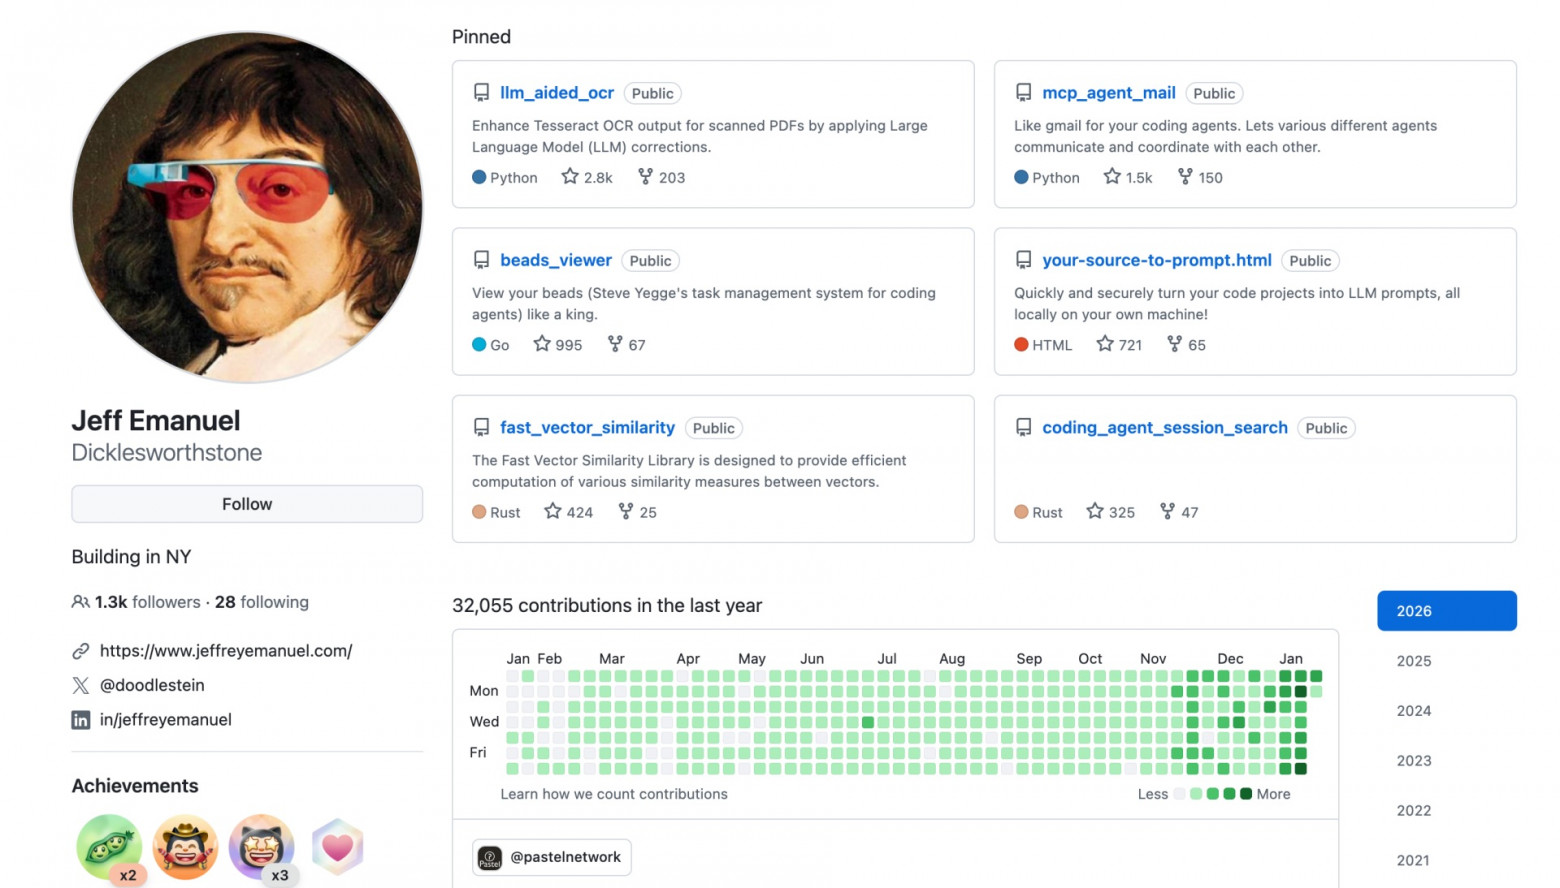The height and width of the screenshot is (888, 1560).
Task: Click the darkest green legend square beside More
Action: (1246, 794)
